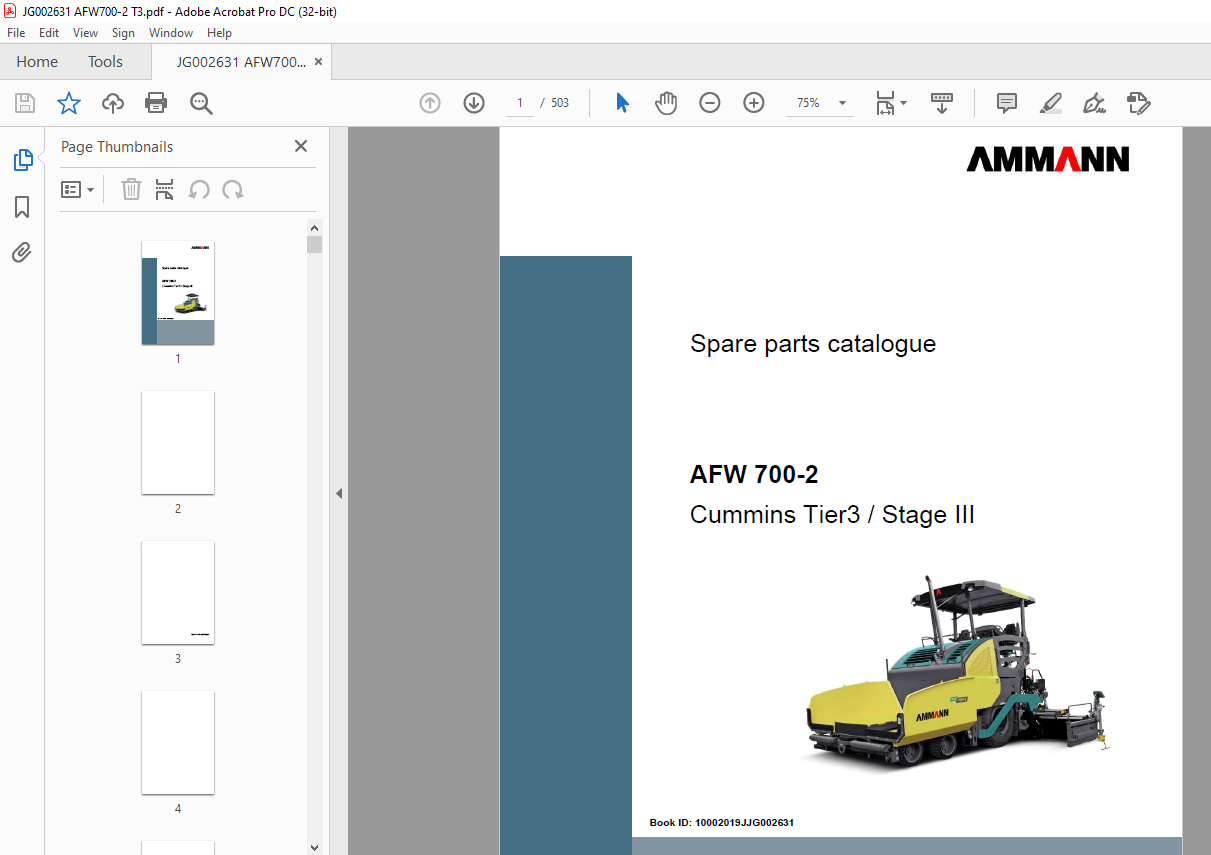Click the '503' total page count
The width and height of the screenshot is (1211, 855).
560,103
